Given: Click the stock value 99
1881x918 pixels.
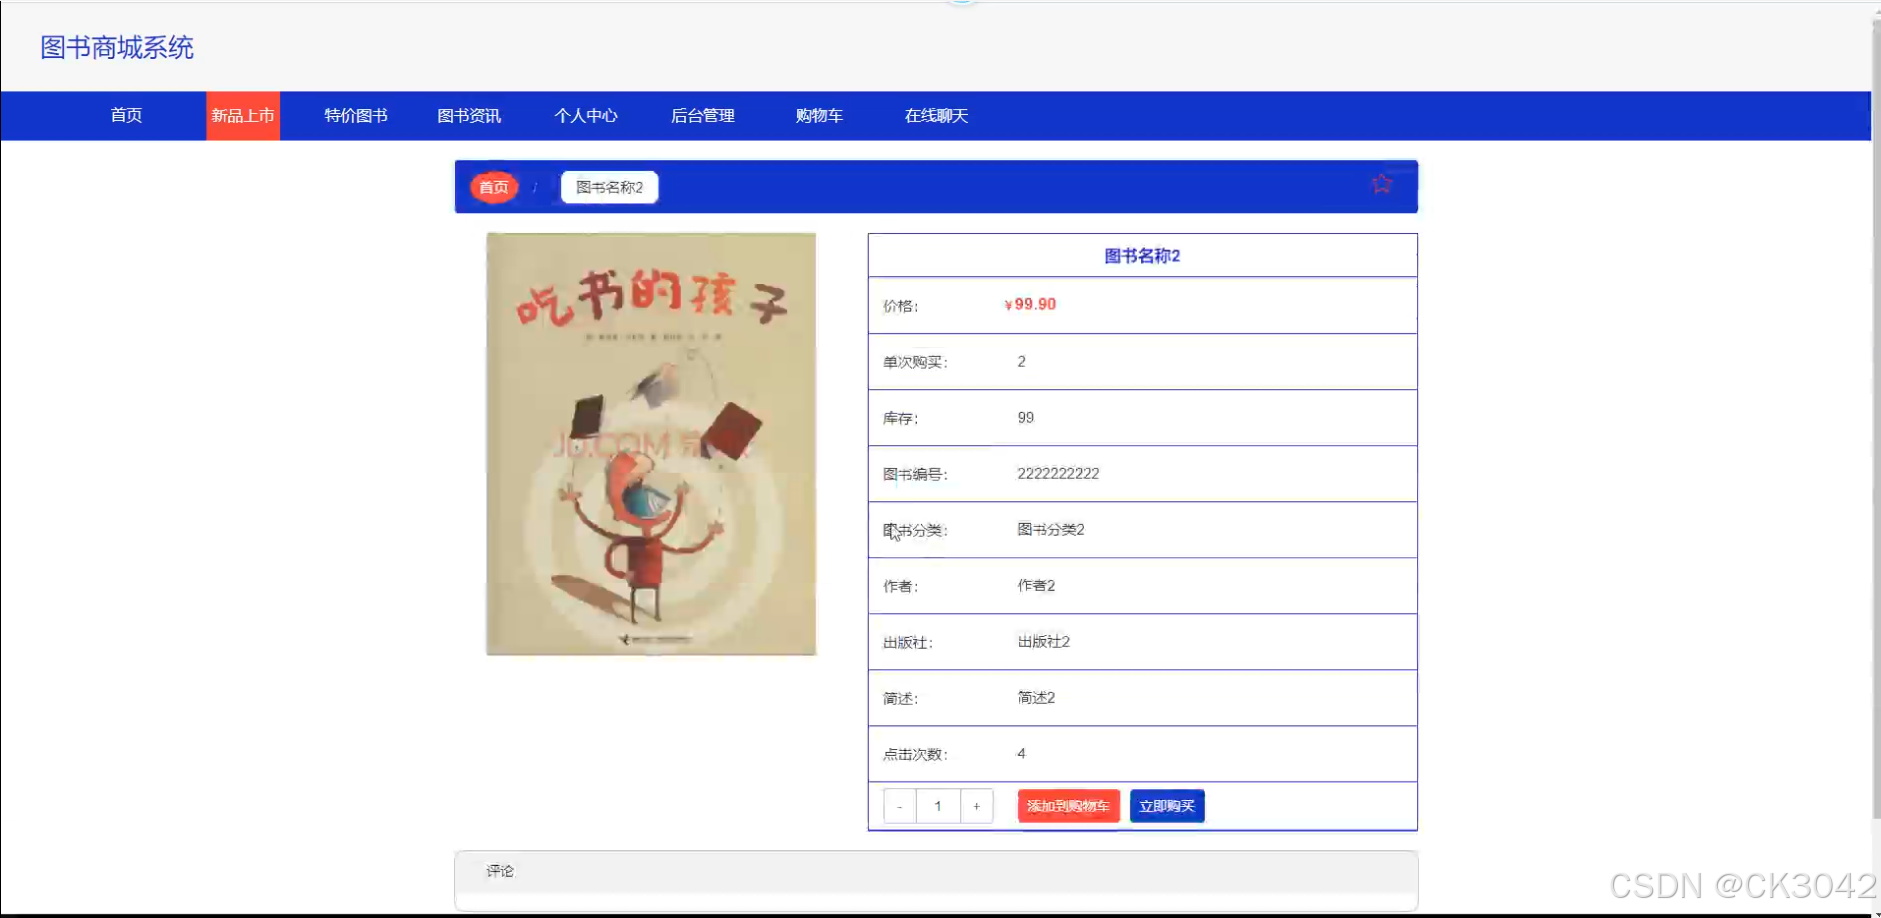Looking at the screenshot, I should pos(1026,418).
